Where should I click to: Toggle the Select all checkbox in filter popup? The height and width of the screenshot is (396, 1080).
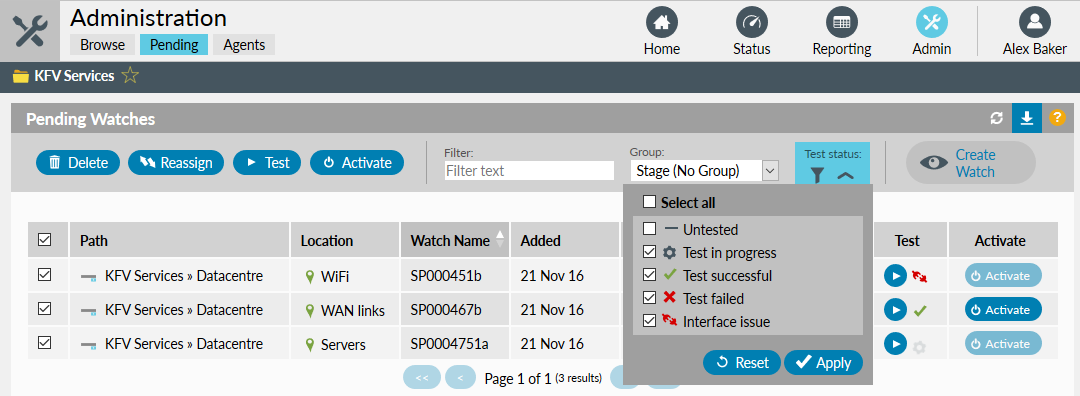[x=650, y=202]
